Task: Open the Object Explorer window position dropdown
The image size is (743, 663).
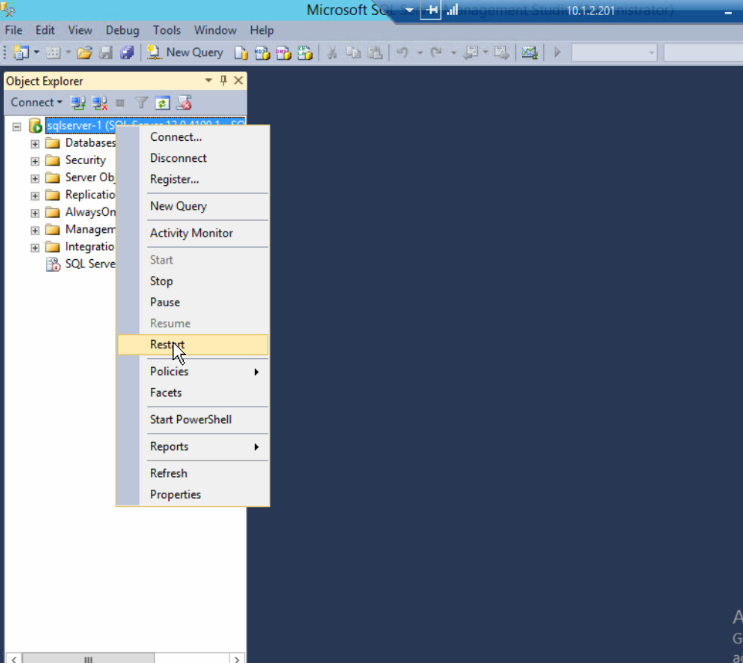Action: (208, 81)
